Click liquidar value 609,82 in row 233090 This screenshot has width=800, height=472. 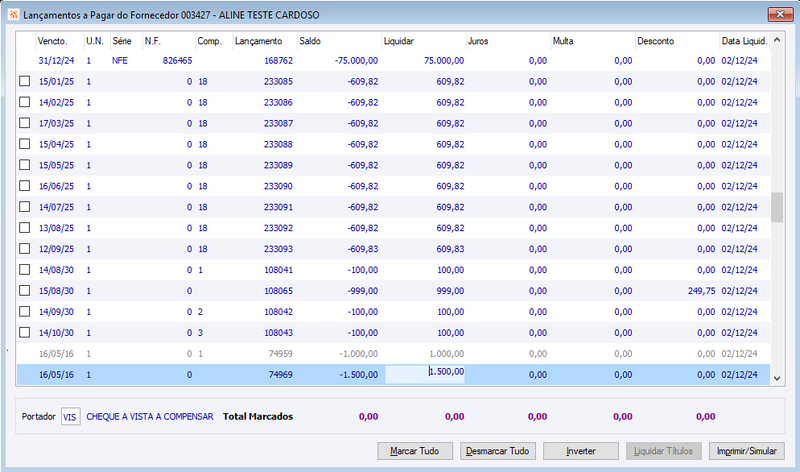point(450,186)
